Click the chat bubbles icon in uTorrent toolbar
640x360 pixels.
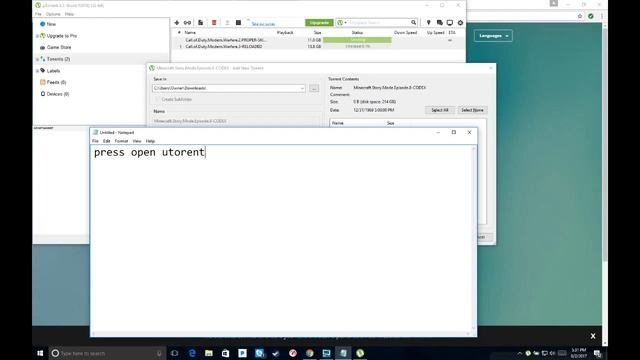(x=440, y=23)
